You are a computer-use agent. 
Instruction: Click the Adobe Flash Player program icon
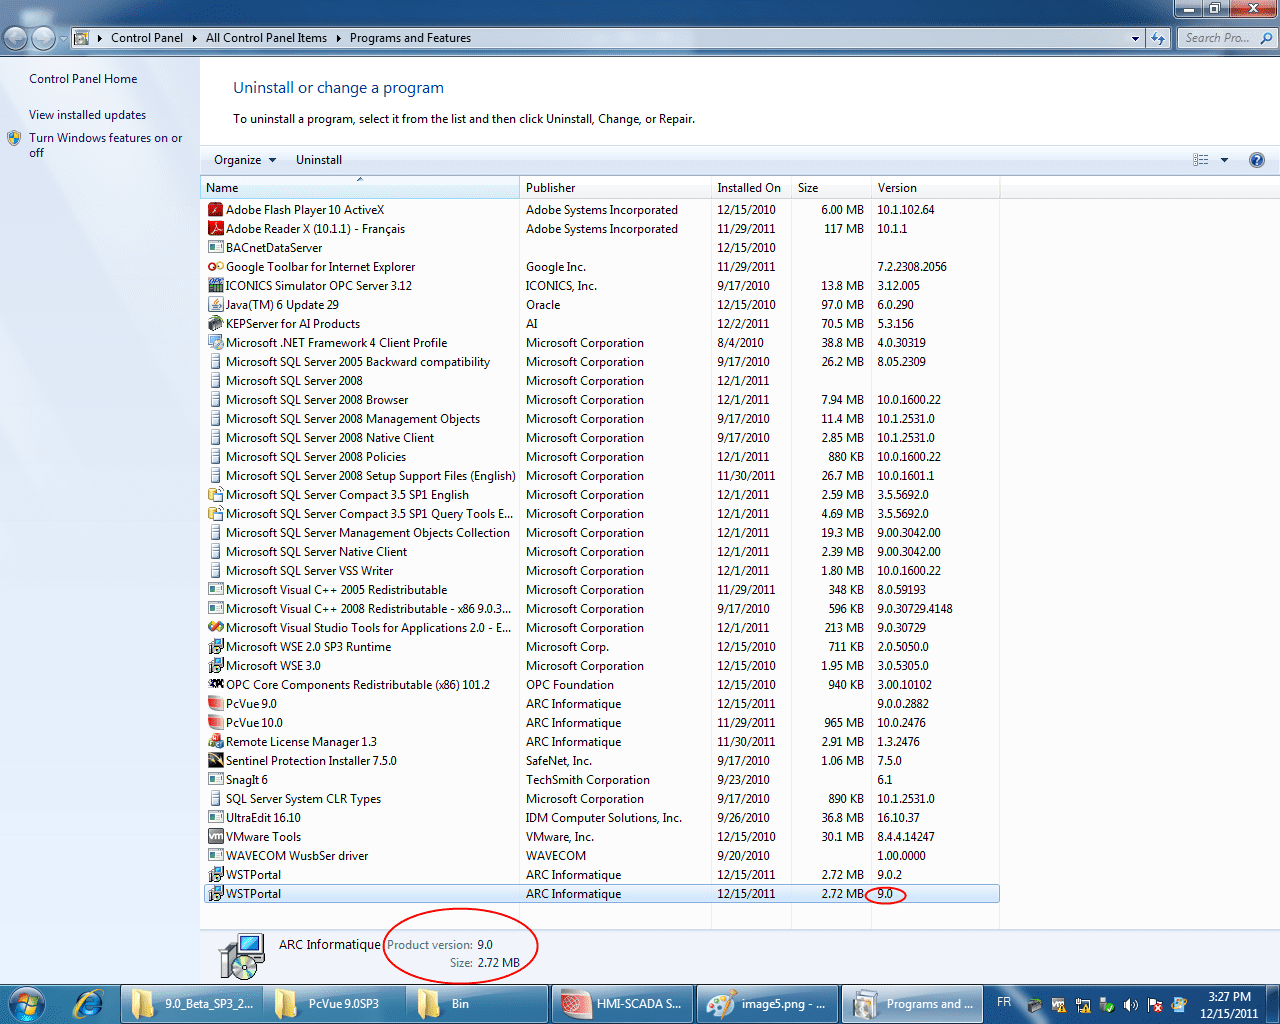point(215,210)
